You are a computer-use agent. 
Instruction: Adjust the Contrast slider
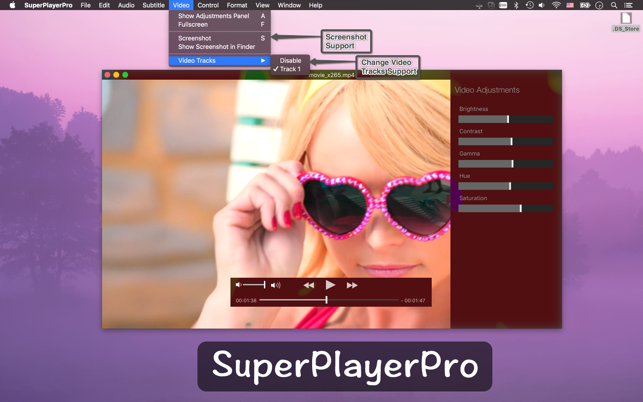click(506, 142)
